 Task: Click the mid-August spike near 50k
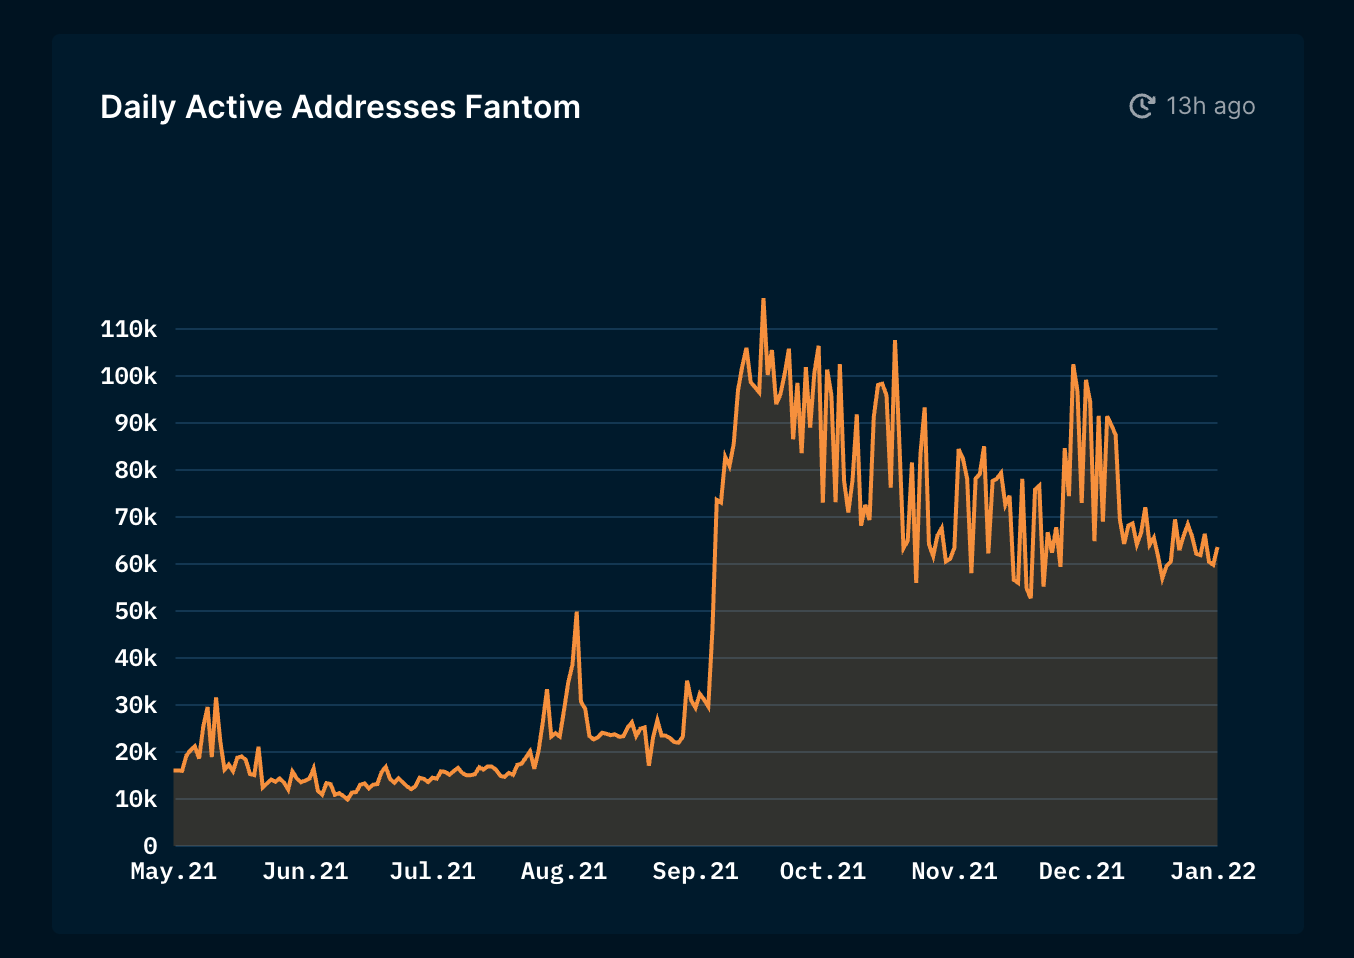click(x=577, y=613)
